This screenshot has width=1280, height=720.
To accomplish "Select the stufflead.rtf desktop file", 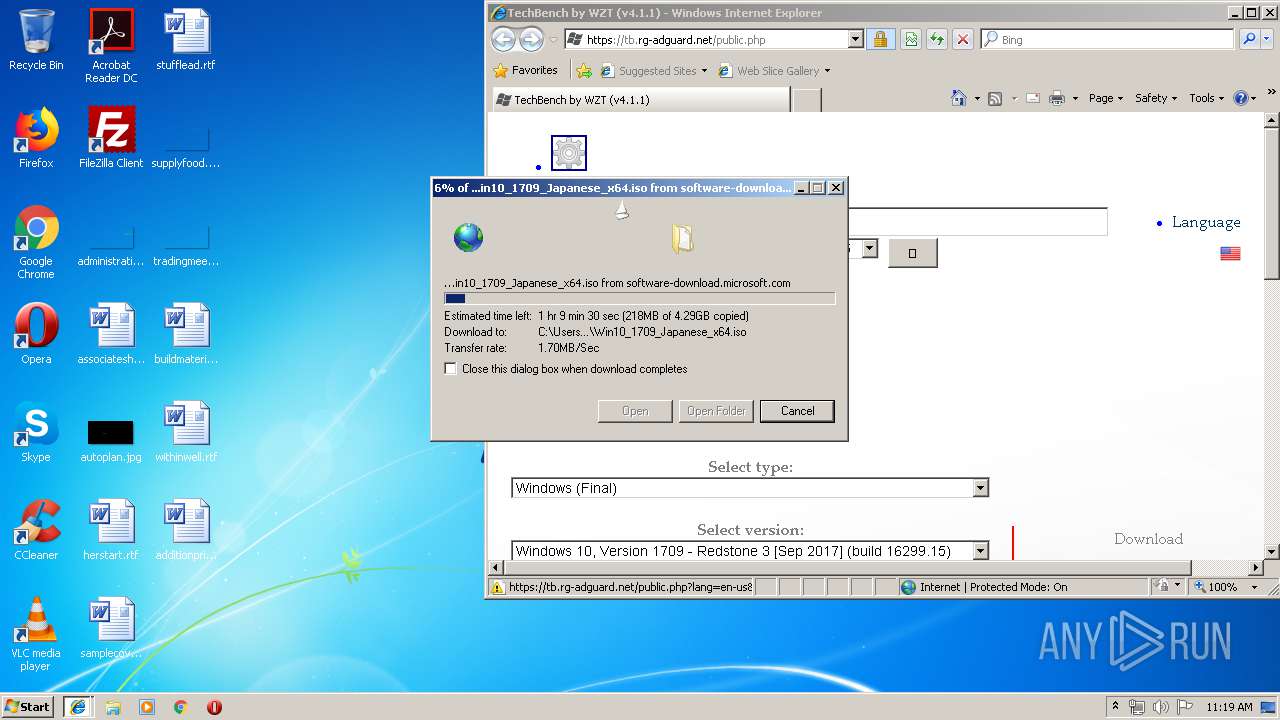I will point(186,40).
